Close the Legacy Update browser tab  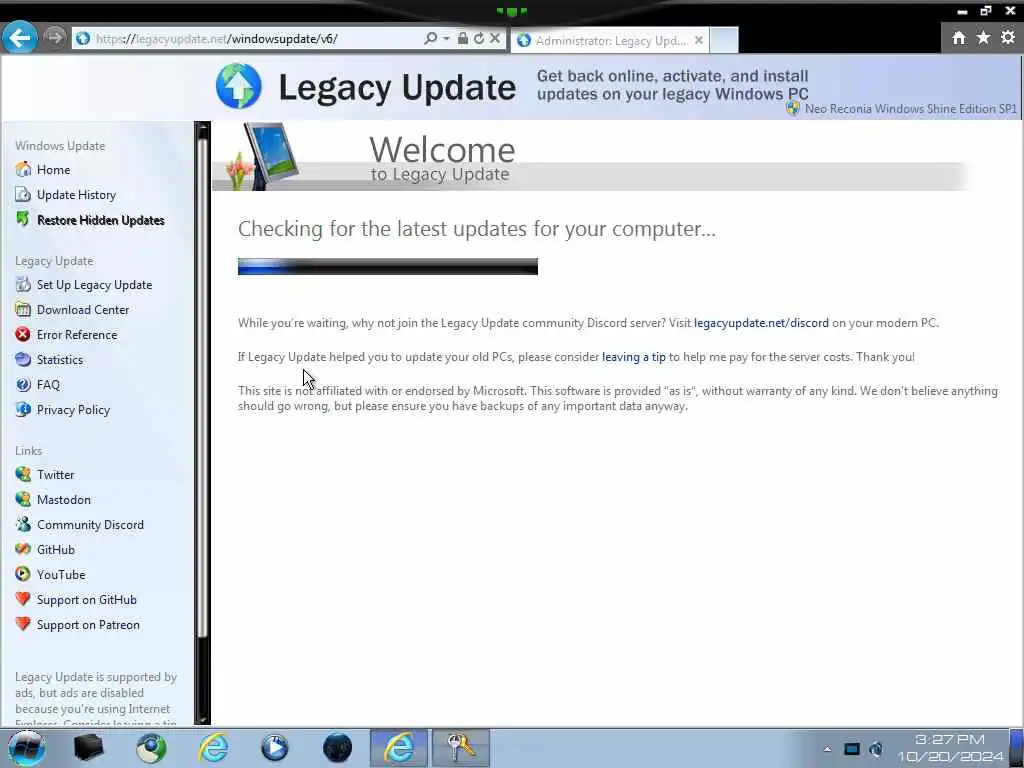tap(699, 40)
